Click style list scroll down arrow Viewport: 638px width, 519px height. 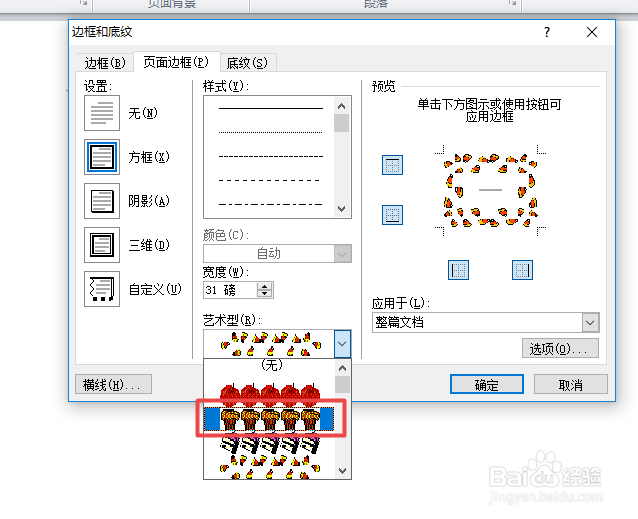341,209
